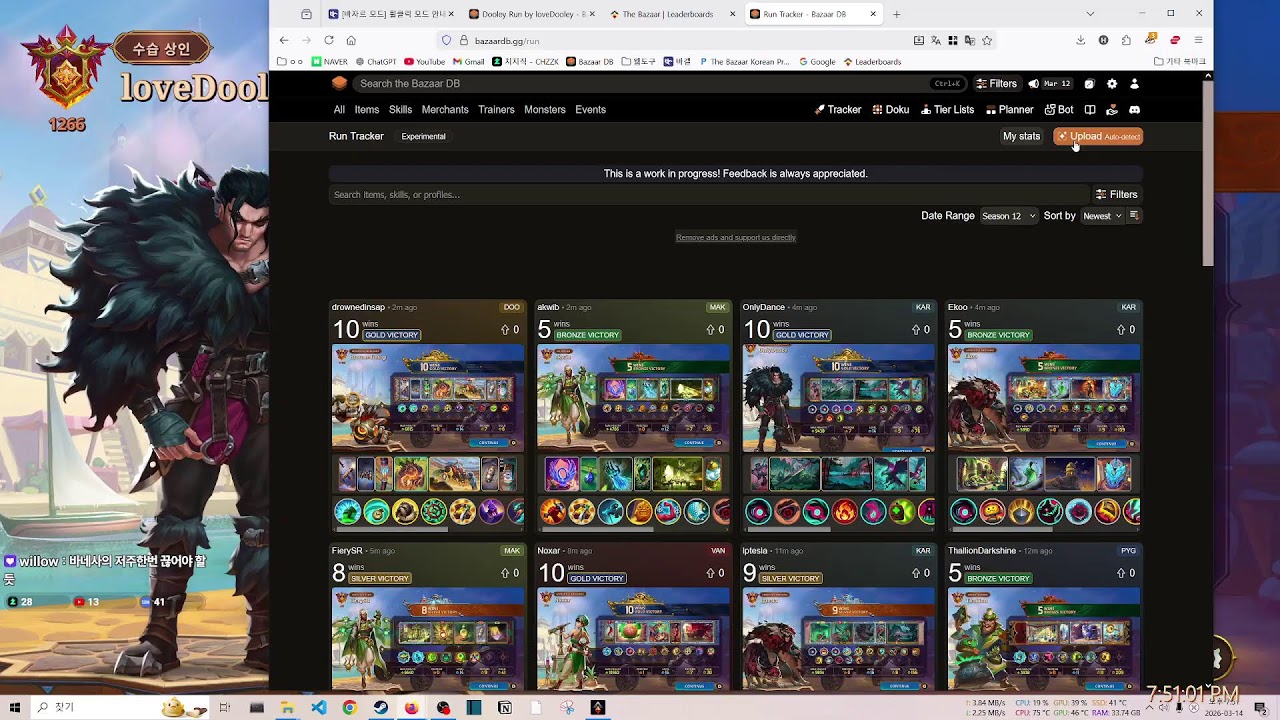The image size is (1280, 720).
Task: Click the Upload Auto-detect button
Action: [1098, 136]
